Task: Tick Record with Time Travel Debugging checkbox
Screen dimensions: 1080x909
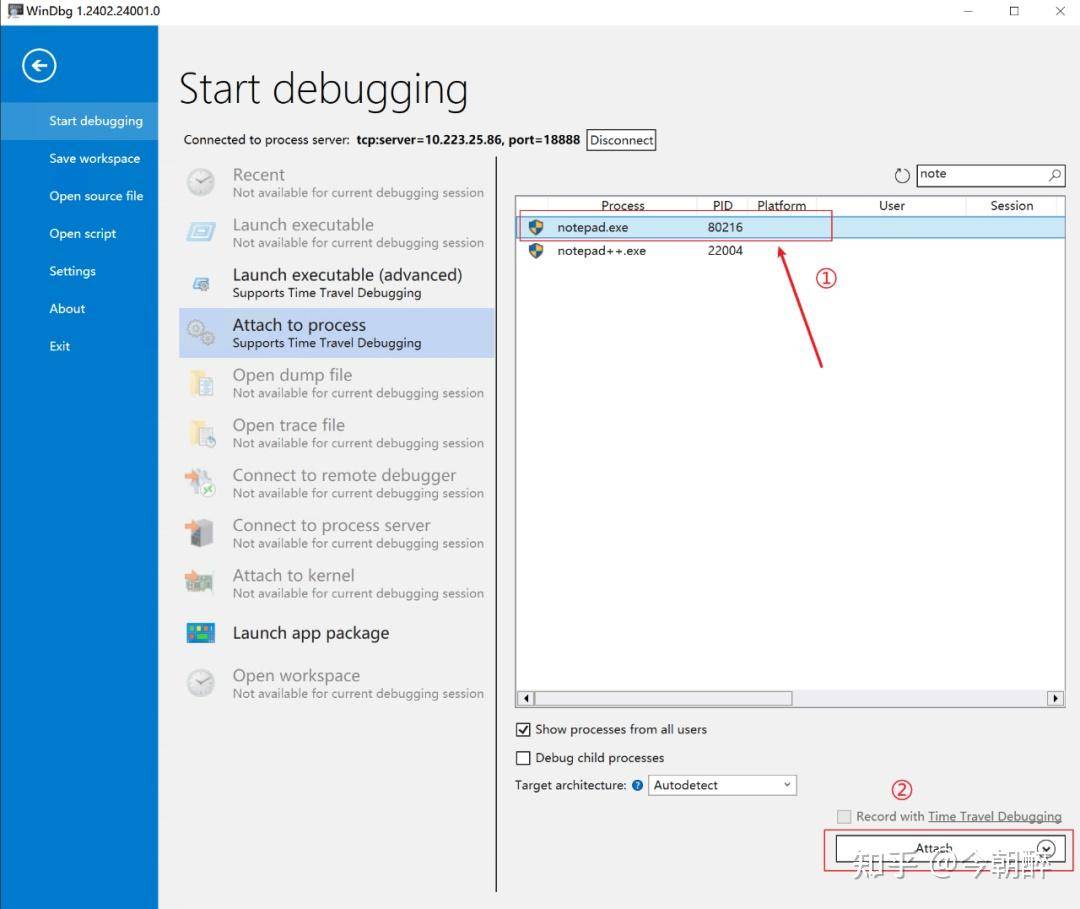Action: click(844, 816)
